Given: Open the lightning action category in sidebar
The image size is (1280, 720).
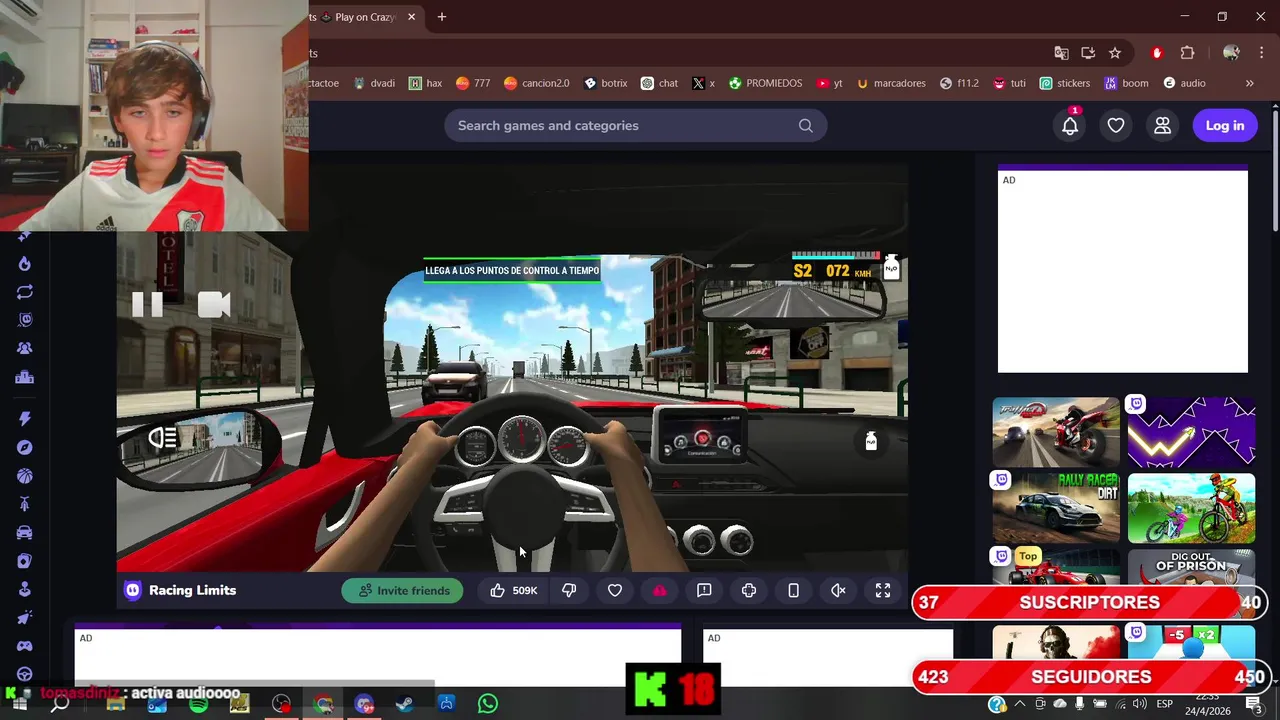Looking at the screenshot, I should [x=25, y=418].
